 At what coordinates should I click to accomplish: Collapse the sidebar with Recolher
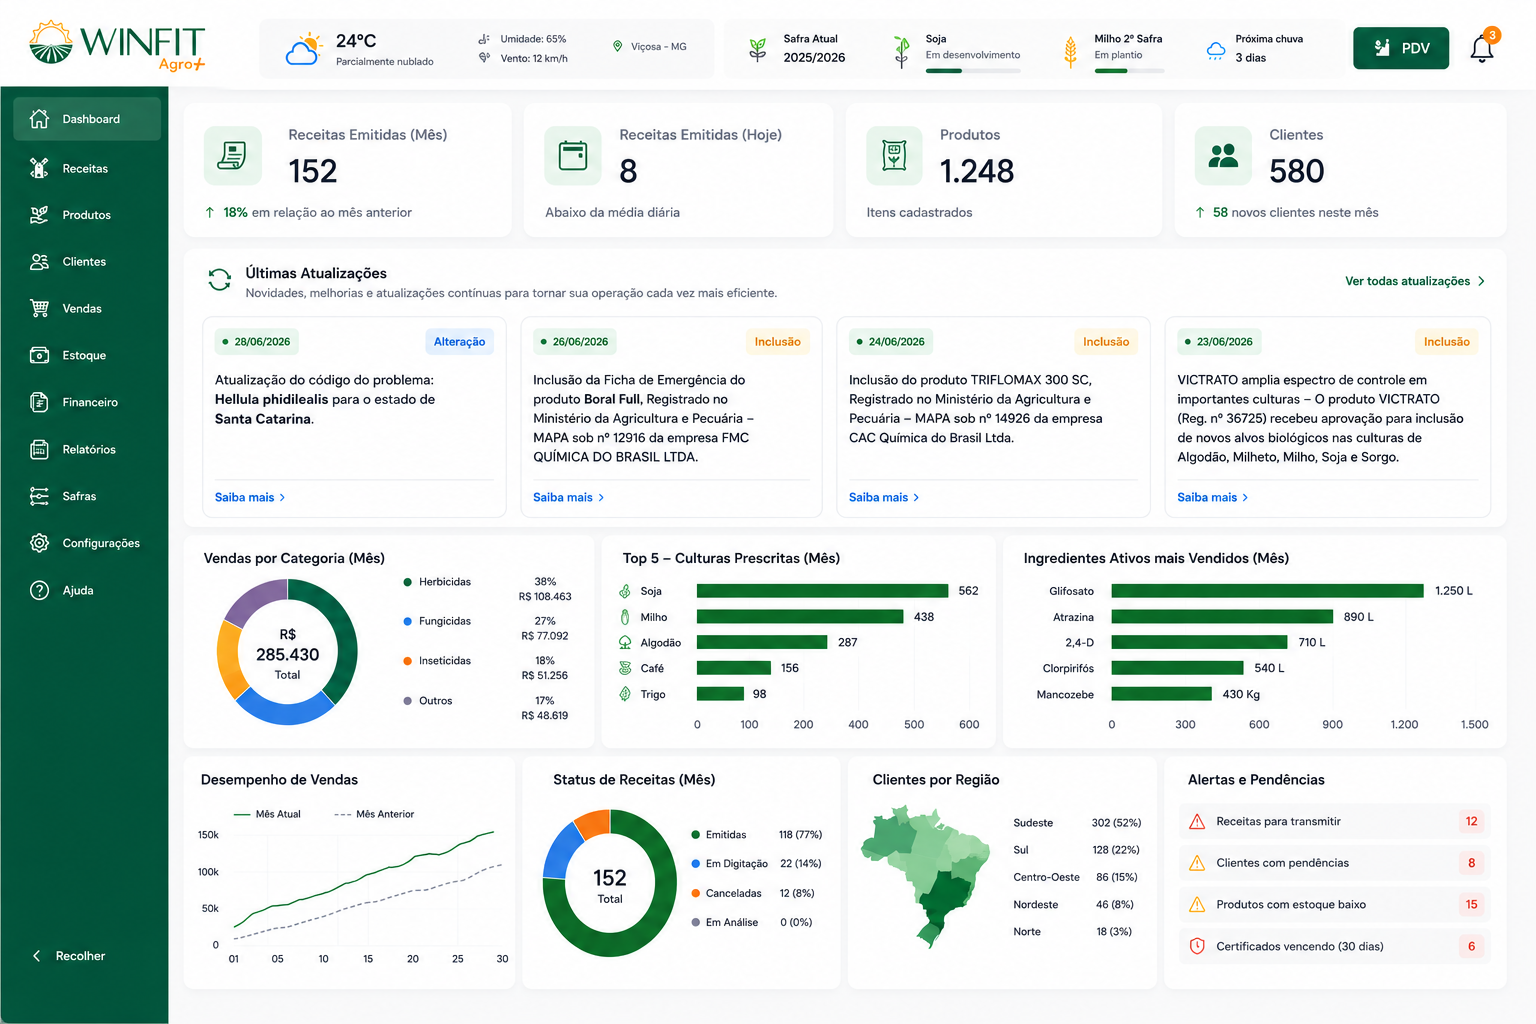pos(69,956)
